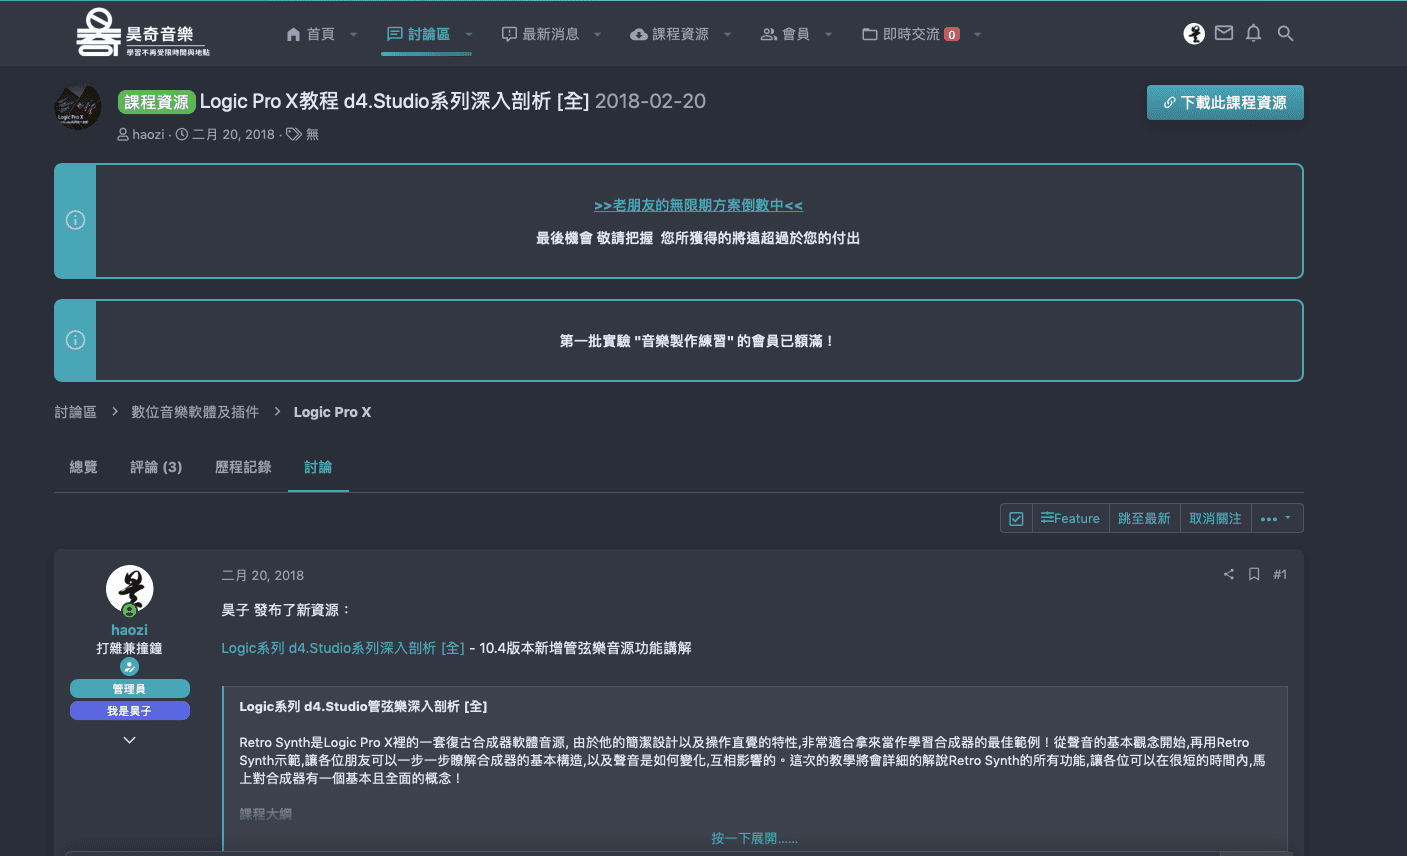Image resolution: width=1407 pixels, height=856 pixels.
Task: Expand the 首頁 dropdown arrow
Action: tap(353, 34)
